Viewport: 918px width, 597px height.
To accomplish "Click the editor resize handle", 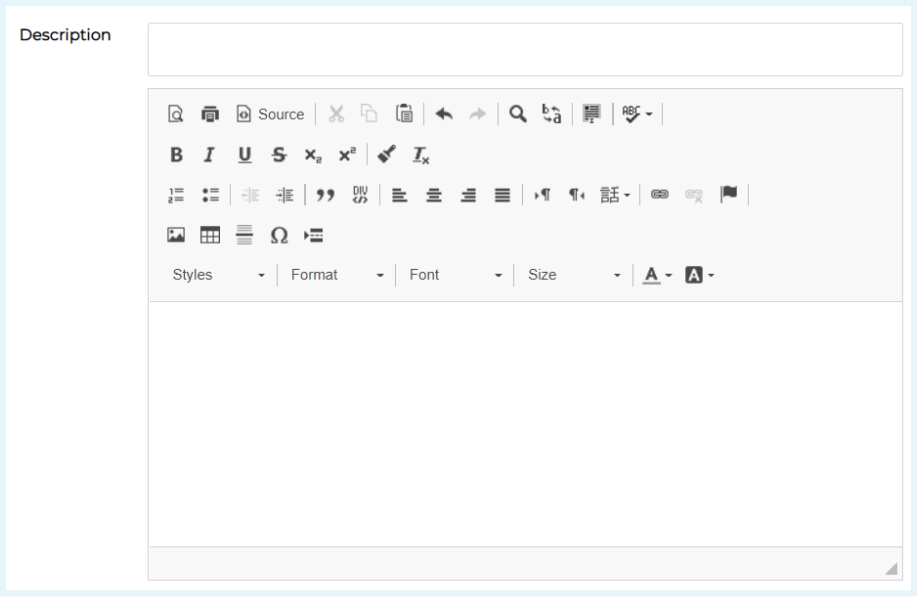I will pyautogui.click(x=891, y=568).
